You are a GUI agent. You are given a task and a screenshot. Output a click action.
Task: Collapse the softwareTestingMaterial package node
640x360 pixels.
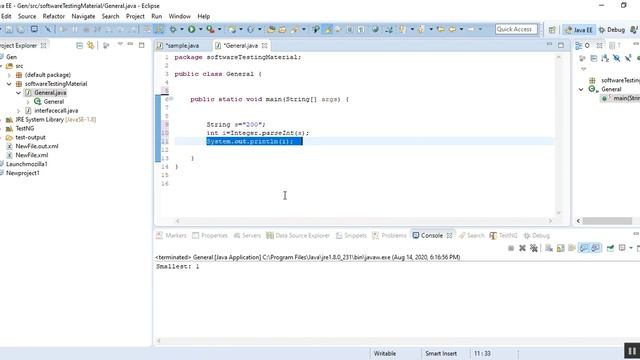9,84
